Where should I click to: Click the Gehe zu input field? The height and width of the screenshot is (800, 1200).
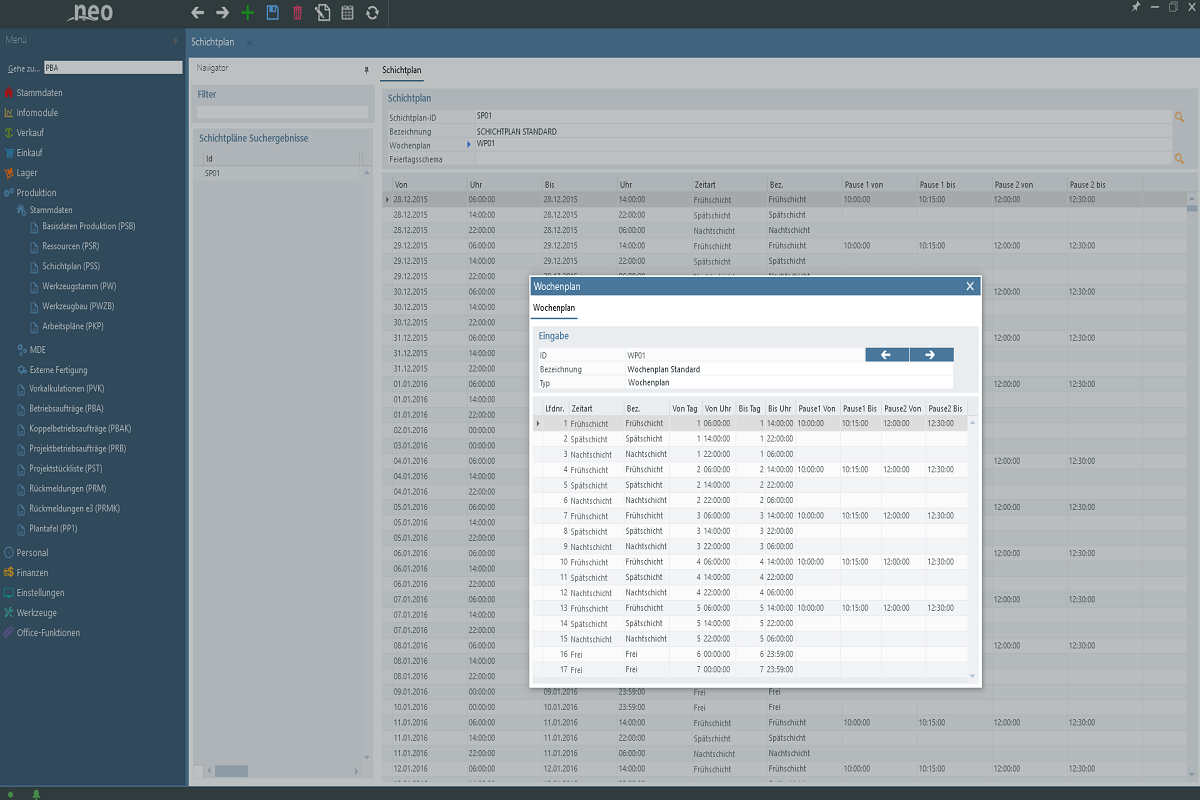coord(113,68)
